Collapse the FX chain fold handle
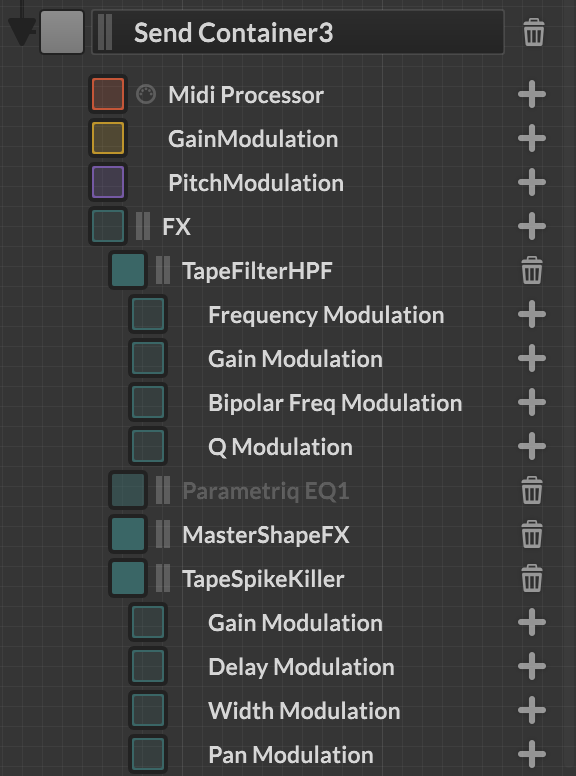 click(x=143, y=226)
